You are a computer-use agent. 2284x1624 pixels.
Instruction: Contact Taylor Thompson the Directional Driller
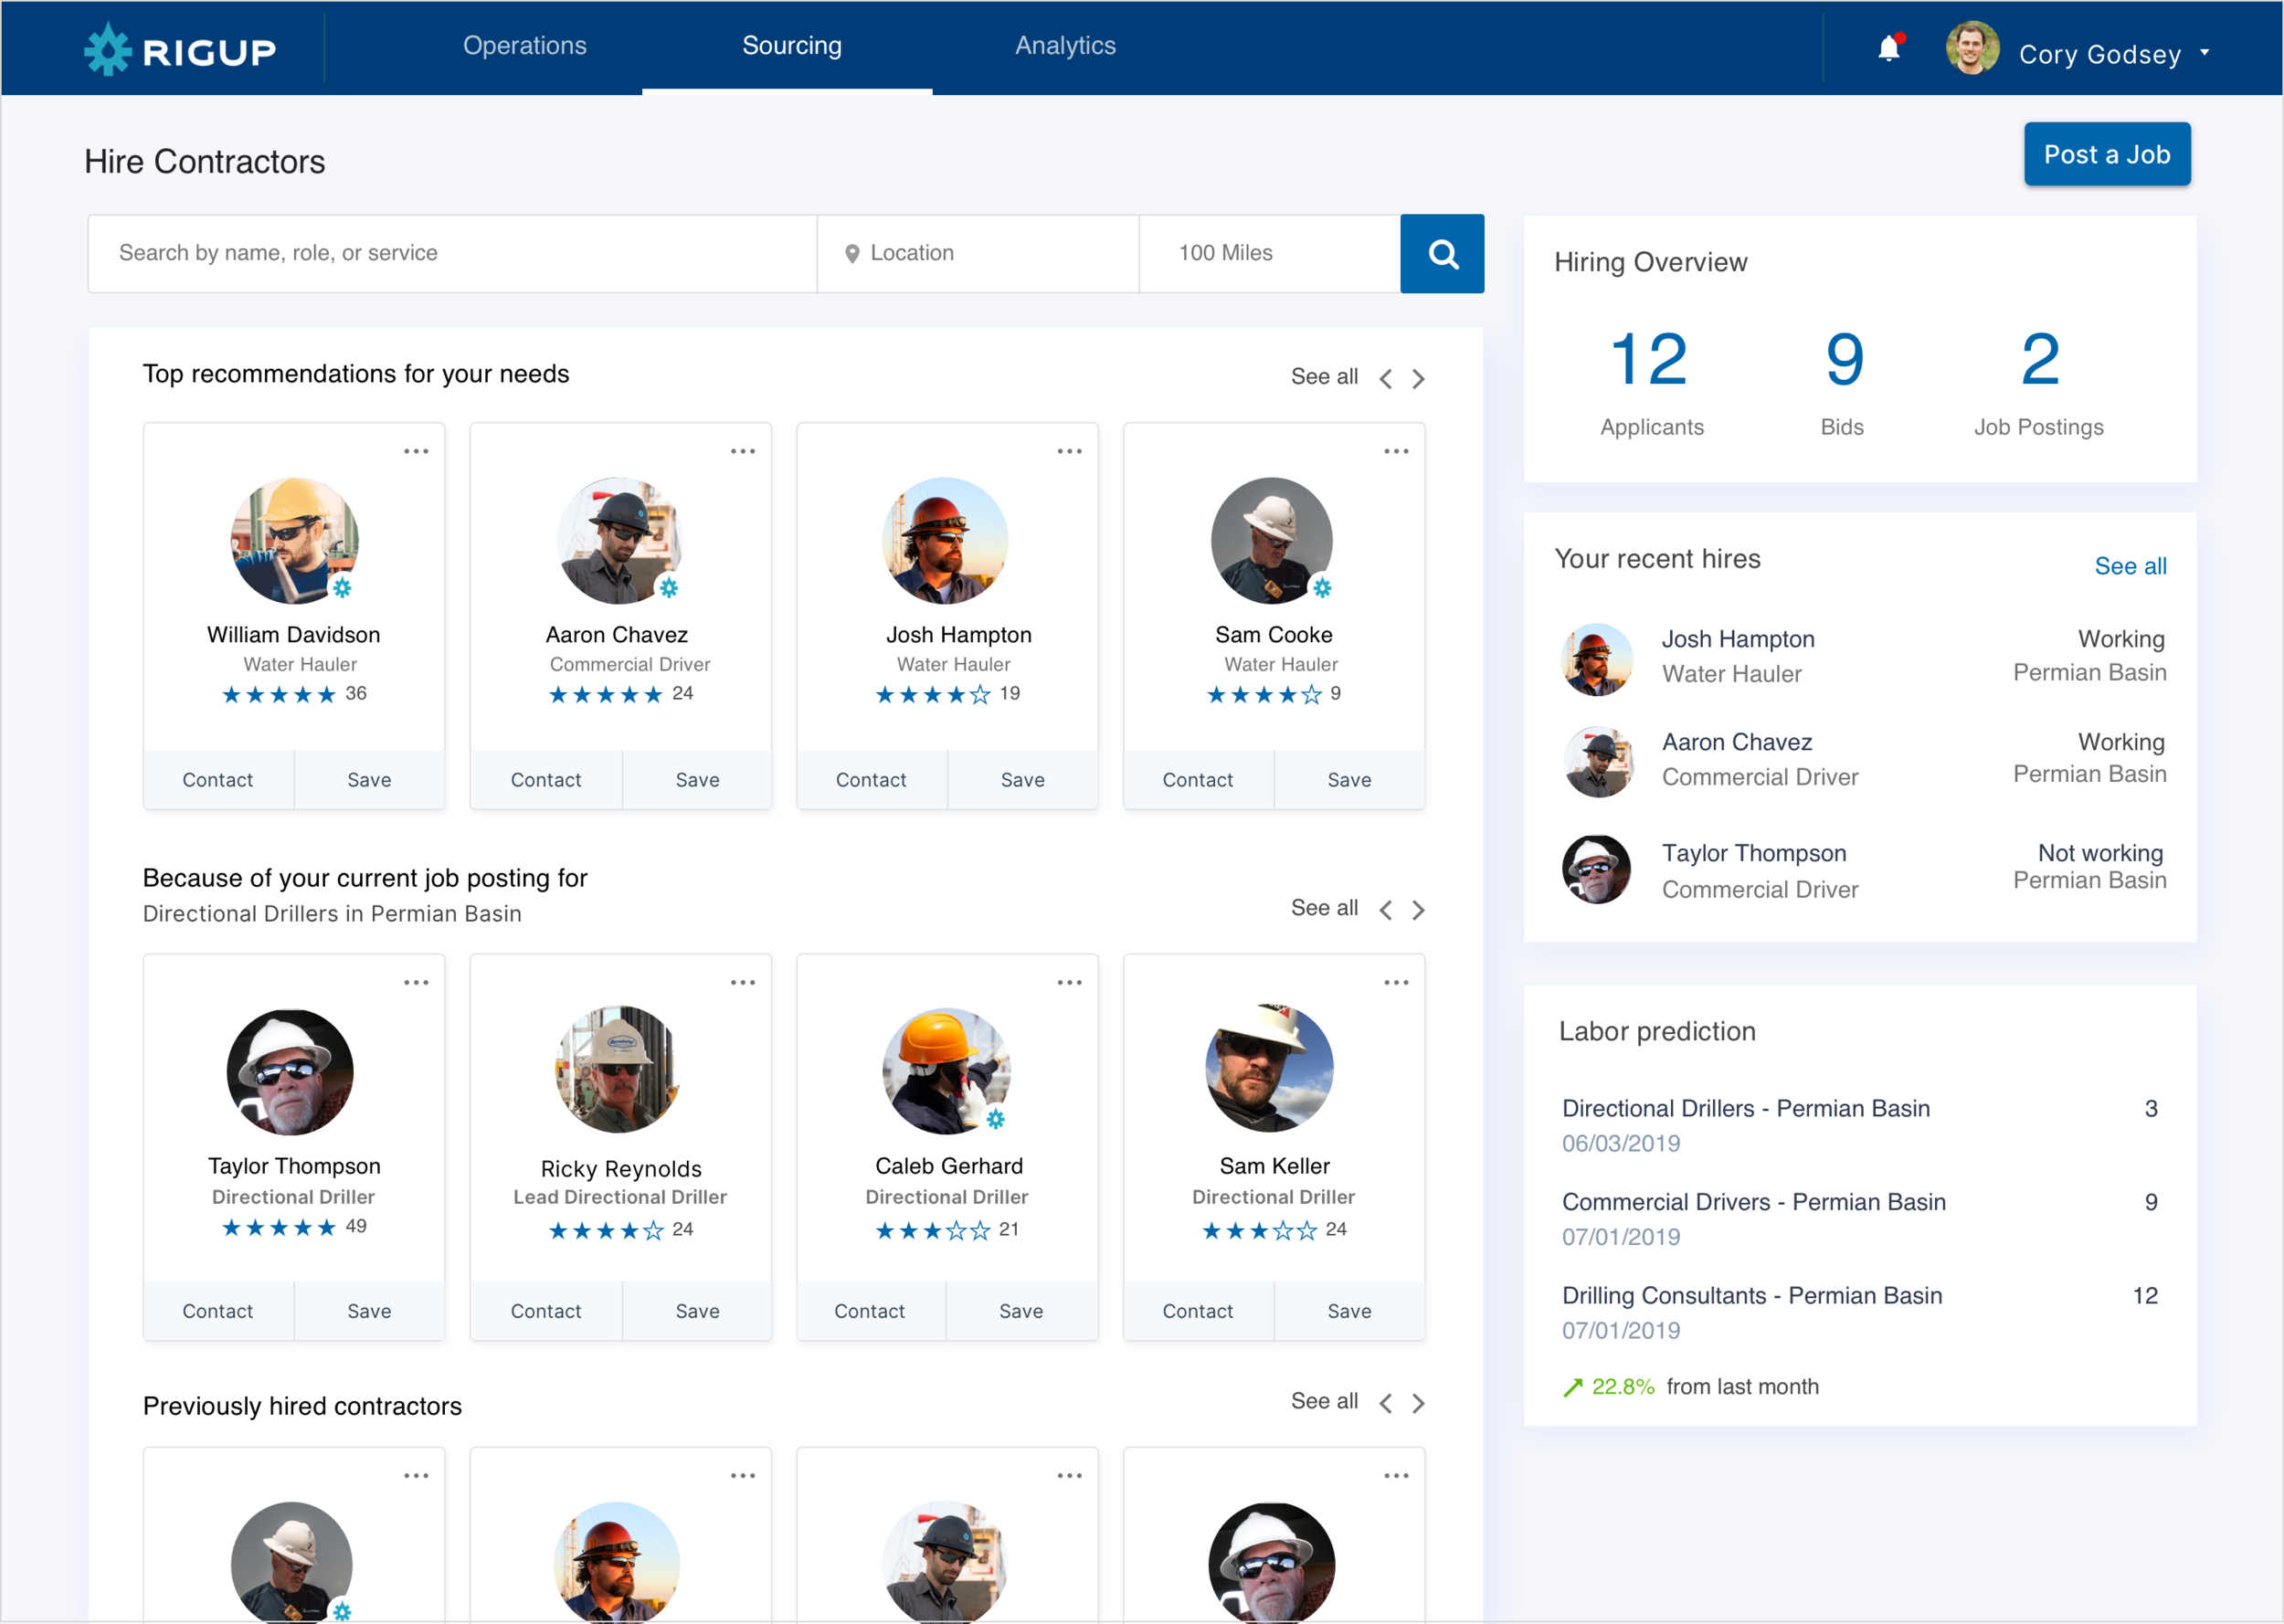[x=218, y=1311]
